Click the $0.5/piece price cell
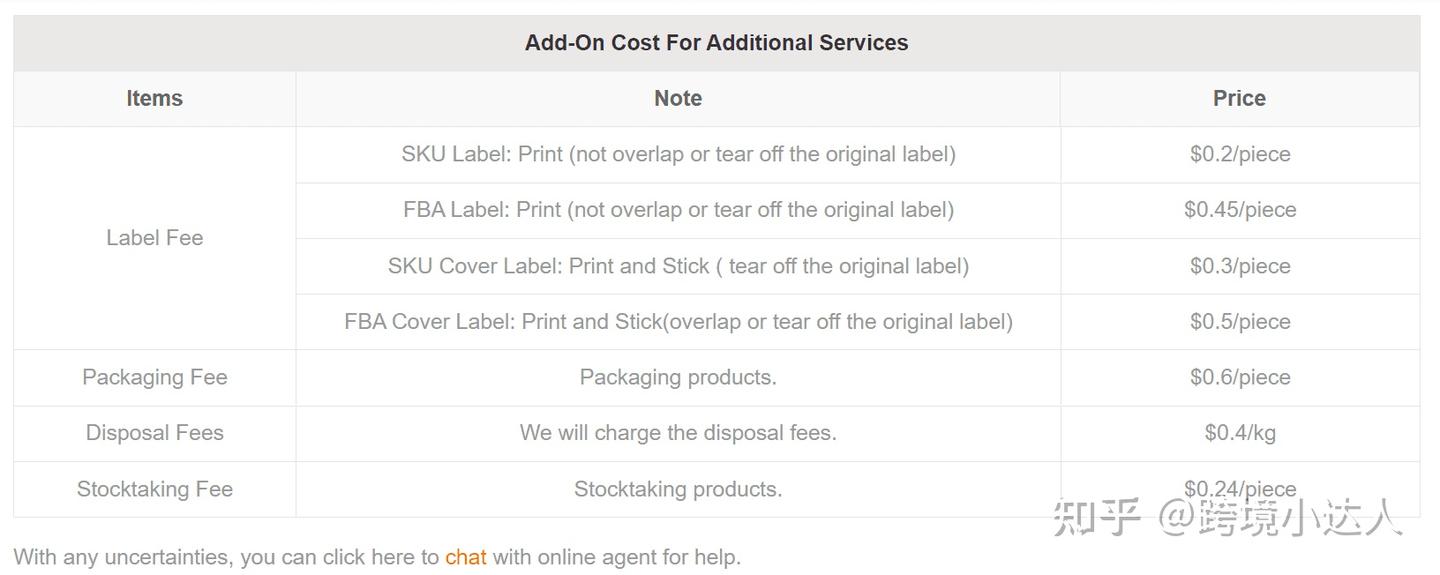This screenshot has height=575, width=1440. (x=1239, y=322)
